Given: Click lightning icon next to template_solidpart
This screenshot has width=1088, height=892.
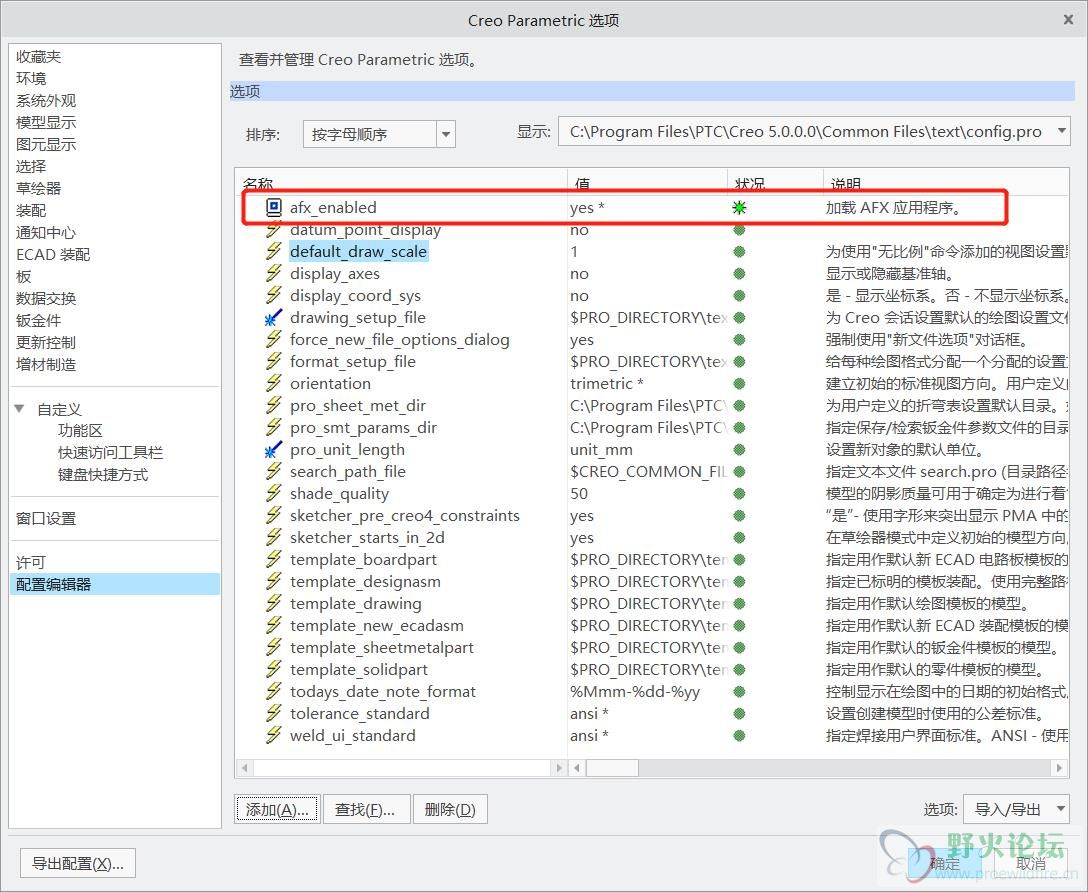Looking at the screenshot, I should pyautogui.click(x=273, y=669).
